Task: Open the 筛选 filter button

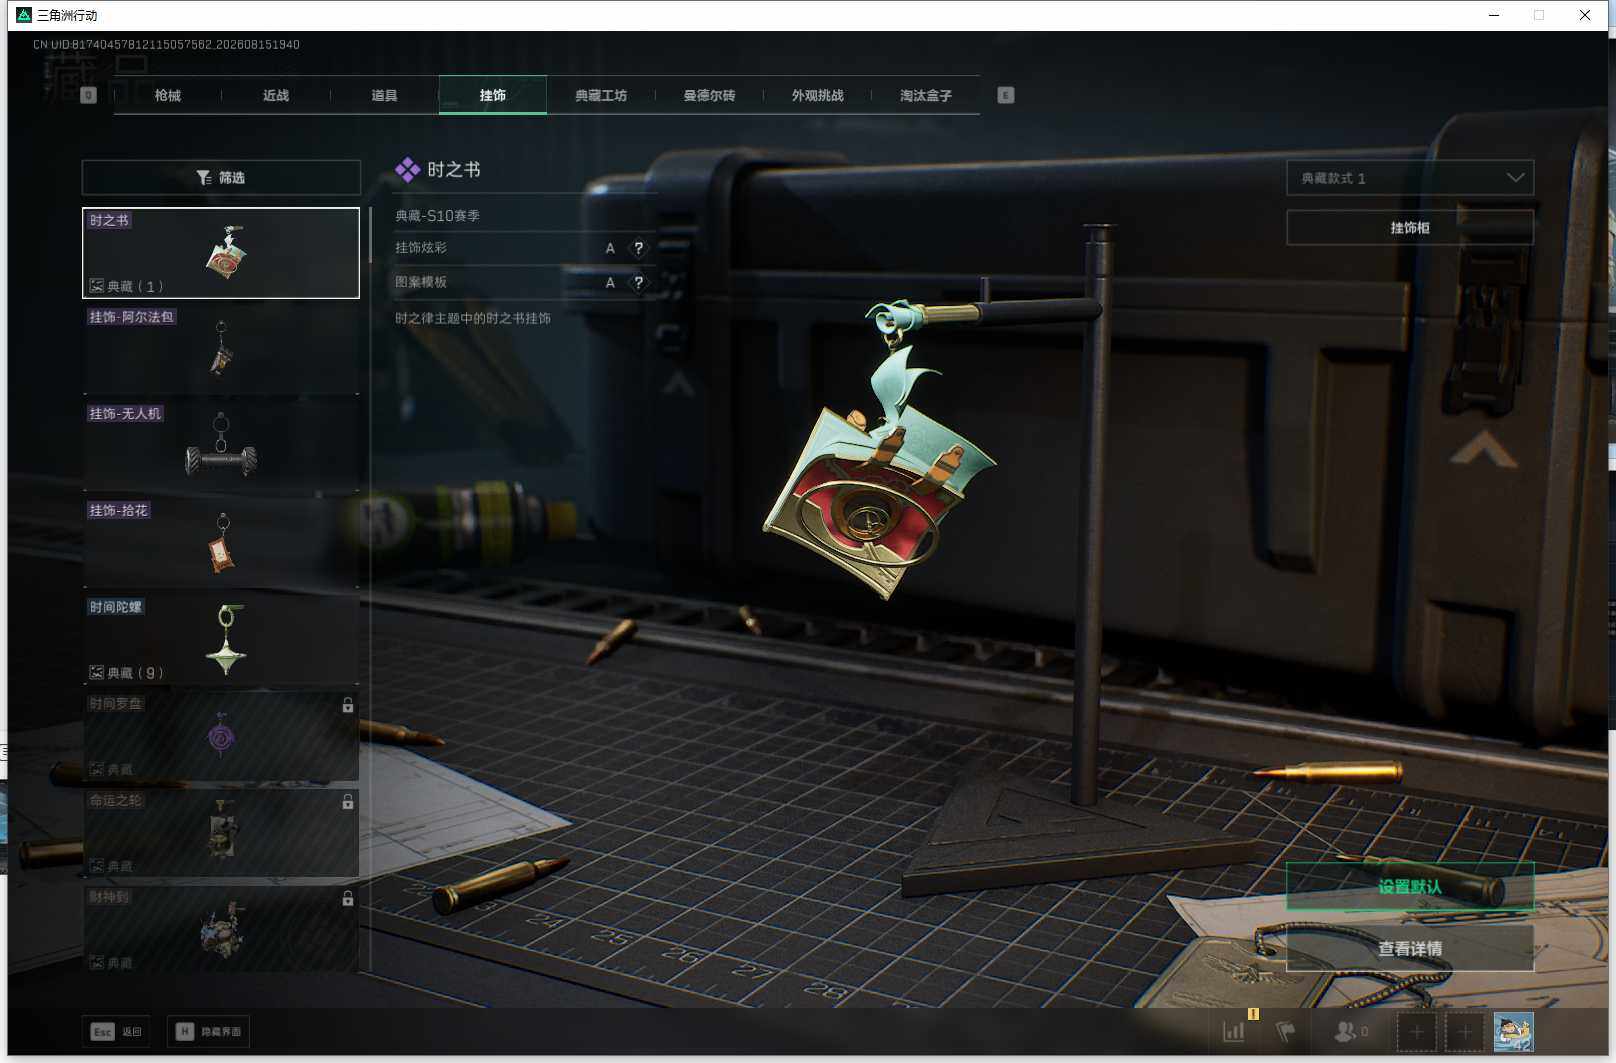Action: (221, 177)
